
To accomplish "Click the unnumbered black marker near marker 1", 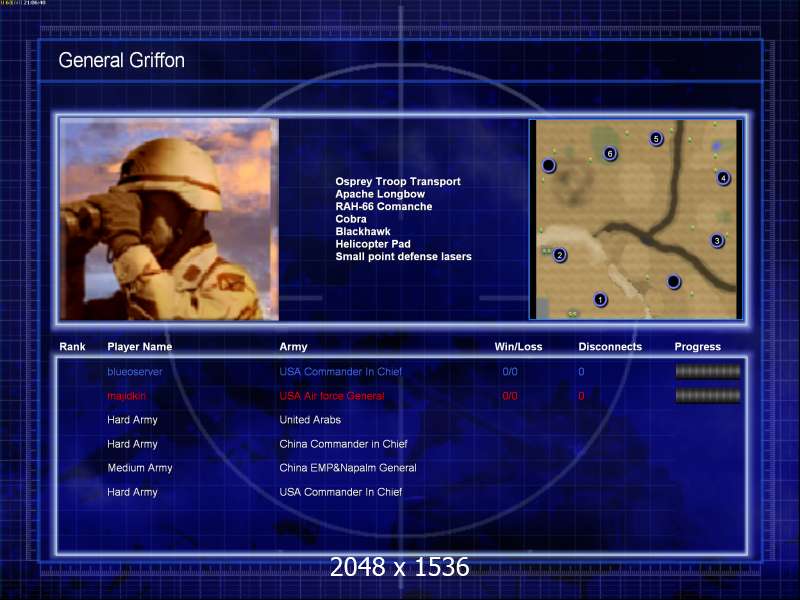I will pos(673,282).
